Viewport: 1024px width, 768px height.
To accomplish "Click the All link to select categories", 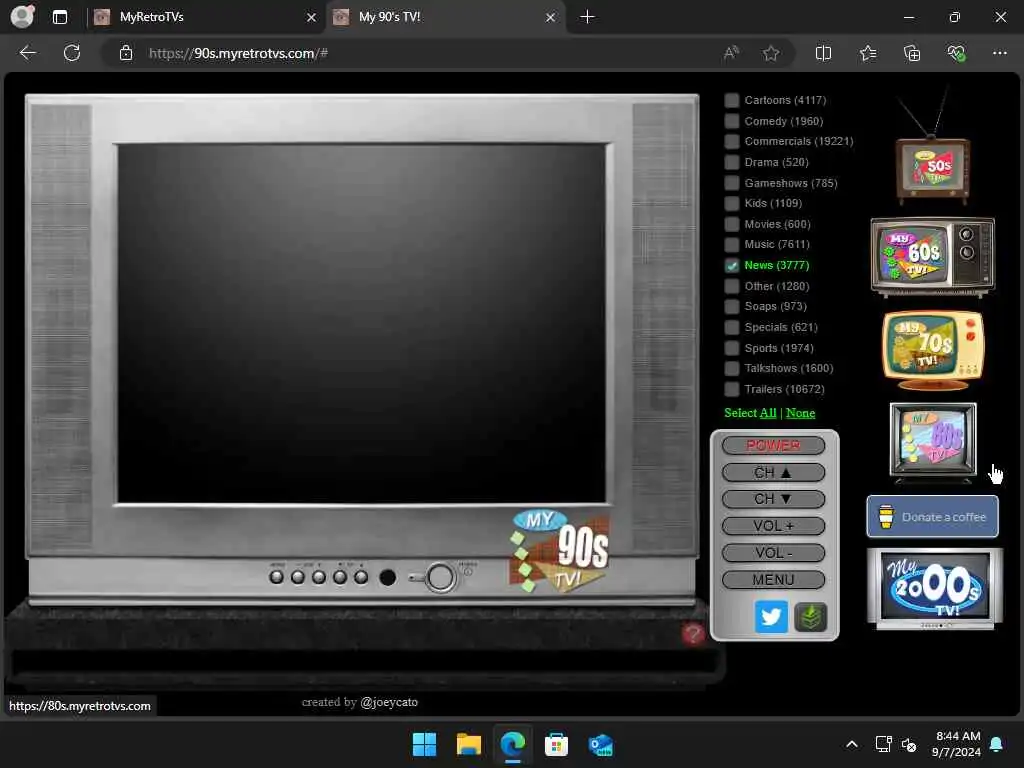I will click(x=768, y=413).
